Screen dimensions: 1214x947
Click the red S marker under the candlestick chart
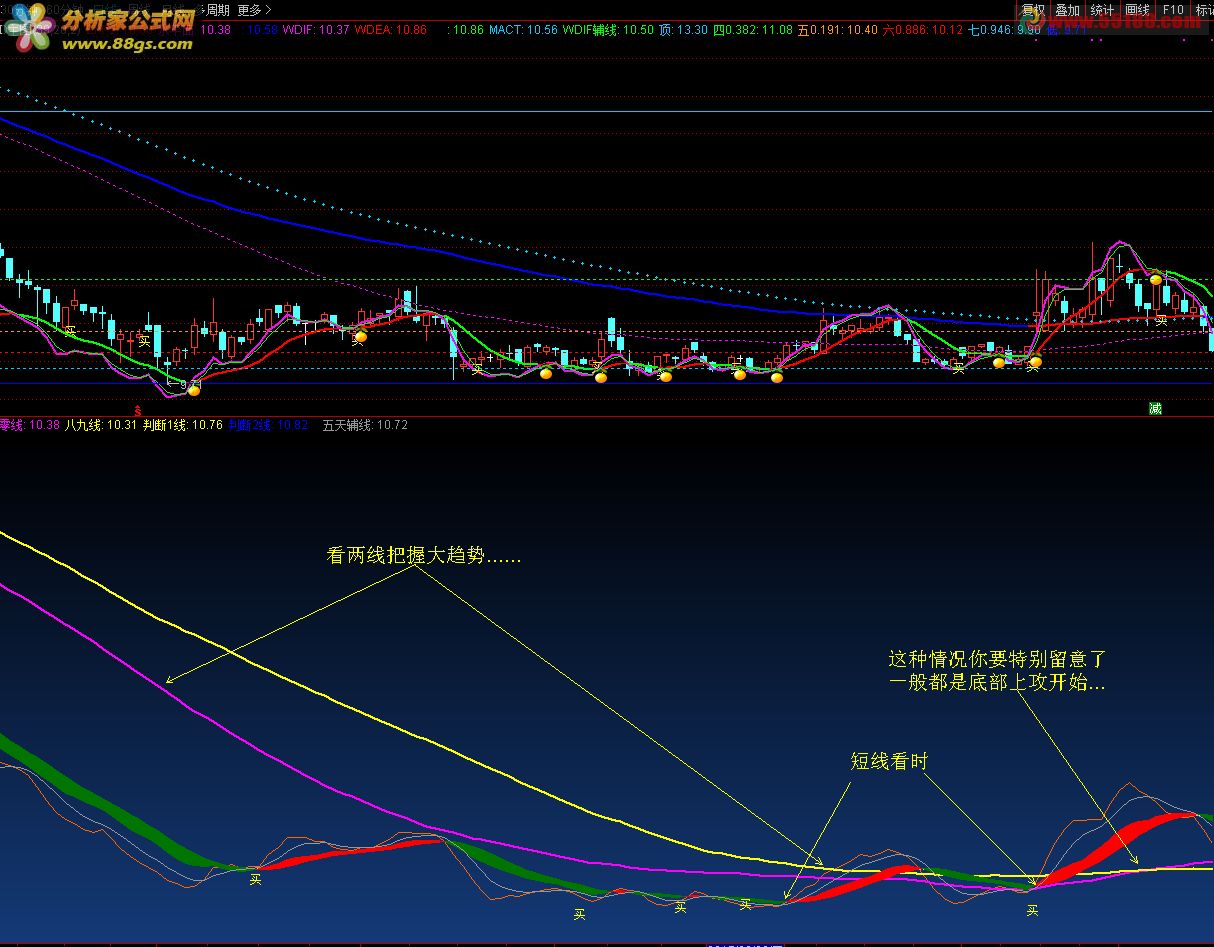pos(138,410)
